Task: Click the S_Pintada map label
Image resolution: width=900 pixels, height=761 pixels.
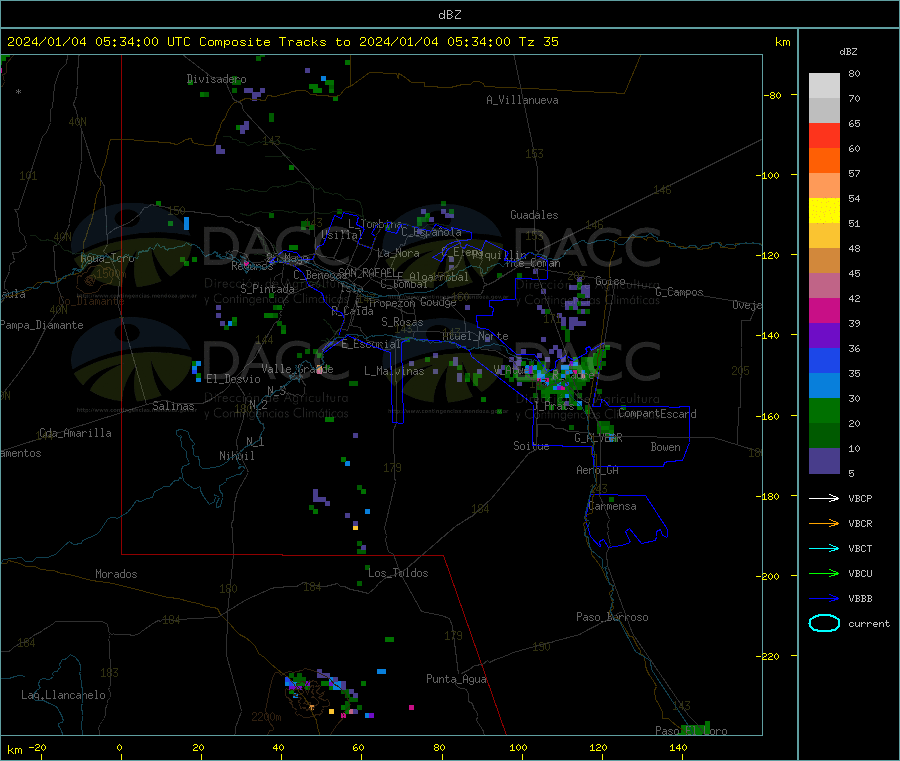Action: click(267, 289)
